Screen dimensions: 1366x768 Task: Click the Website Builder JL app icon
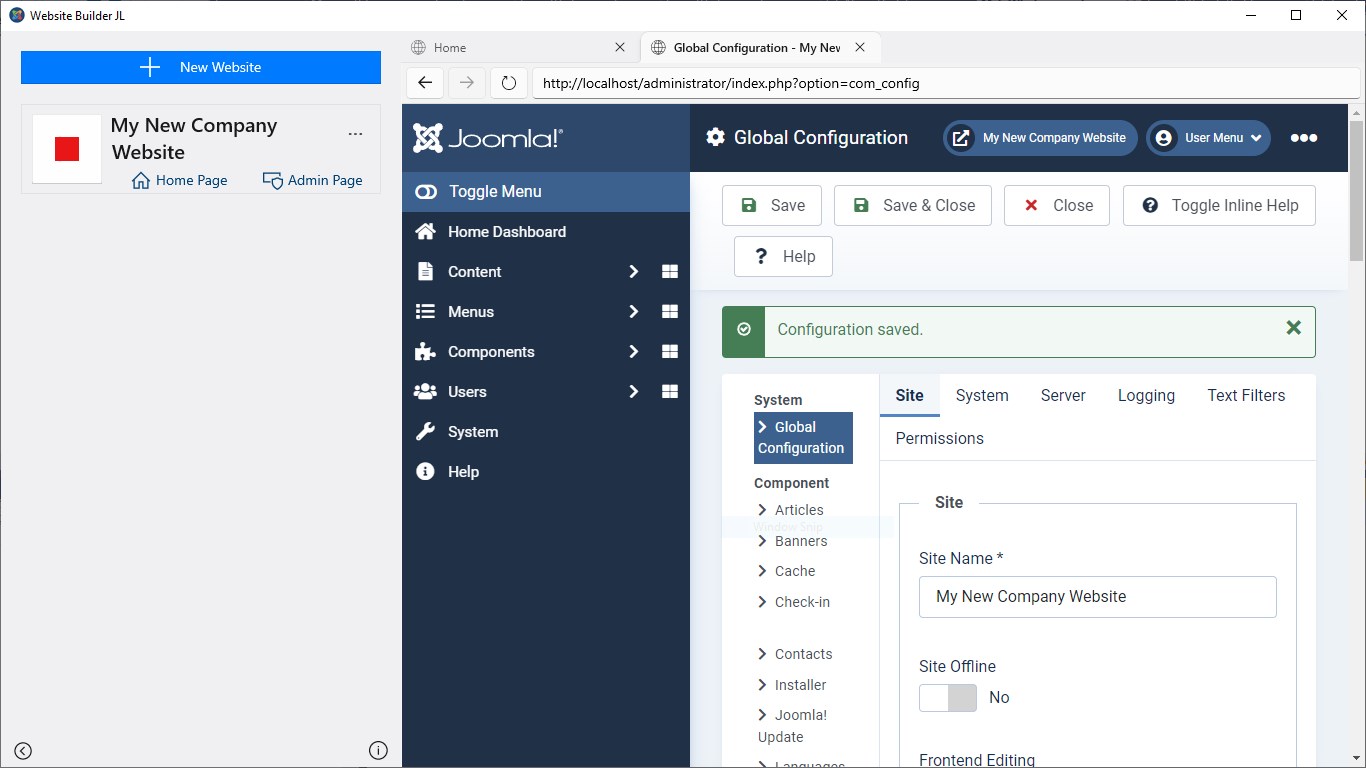tap(16, 15)
